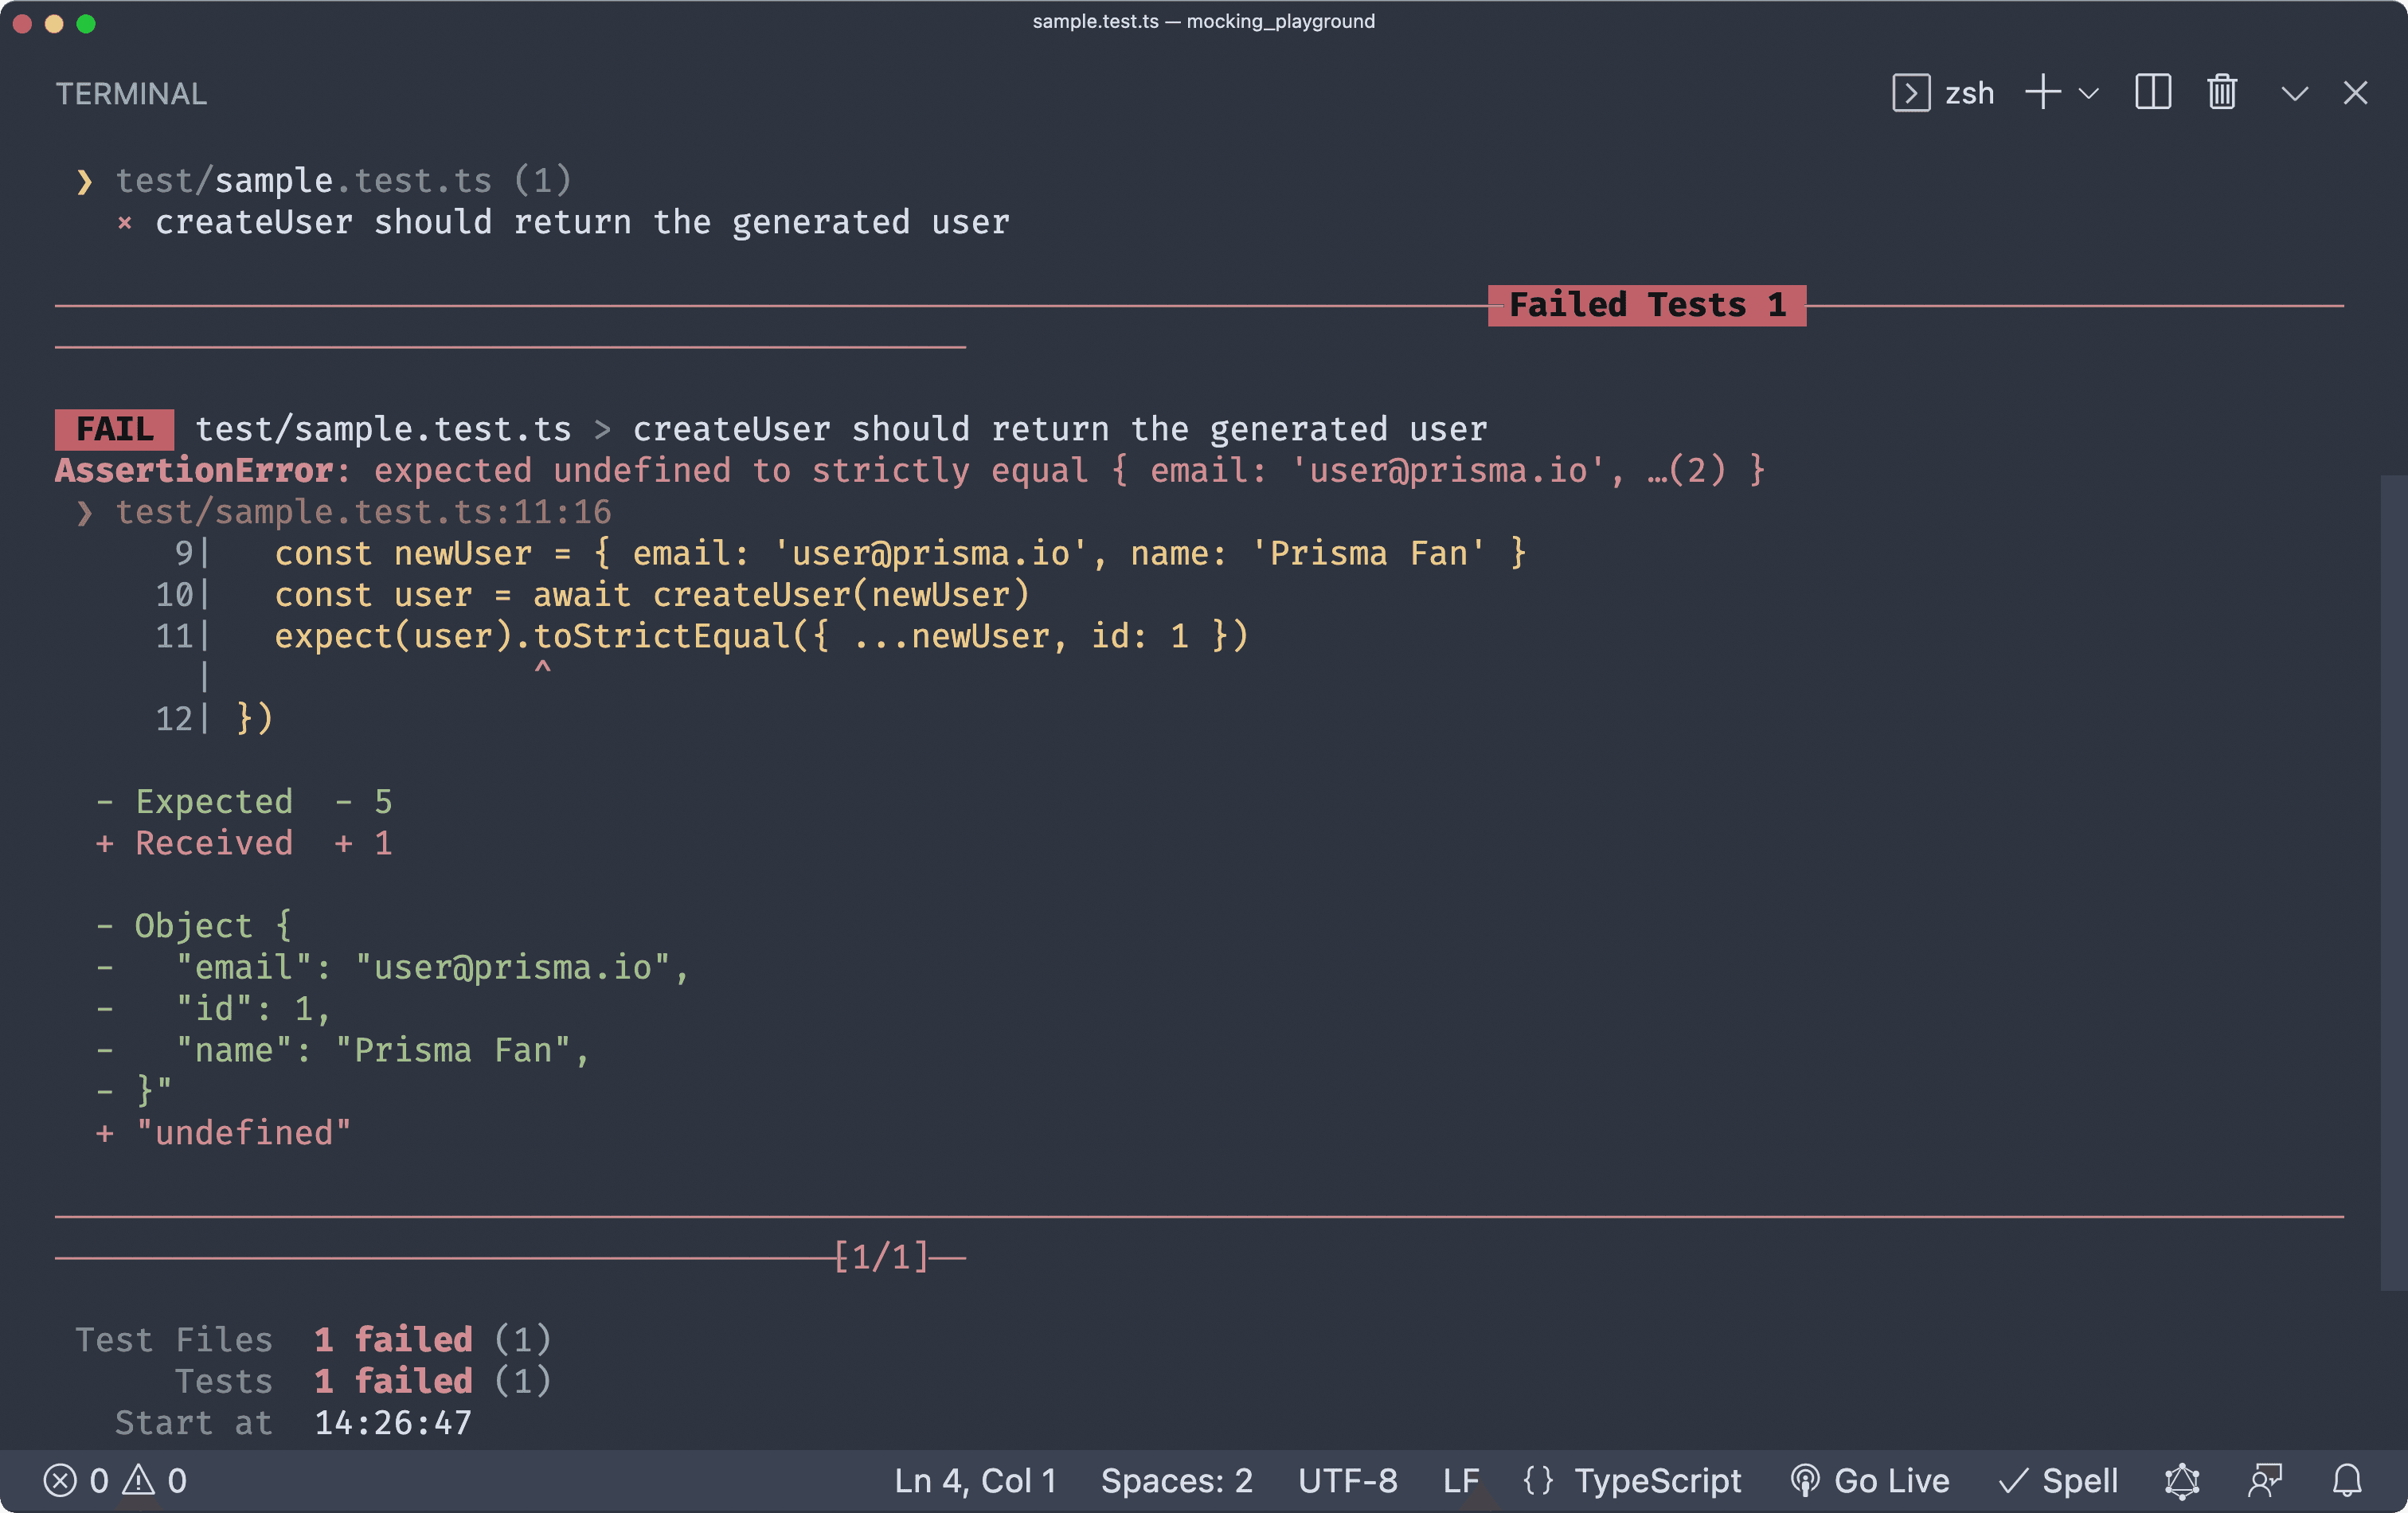Click the terminal scrollbar on right edge
Screen dimensions: 2408x1513
2393,880
